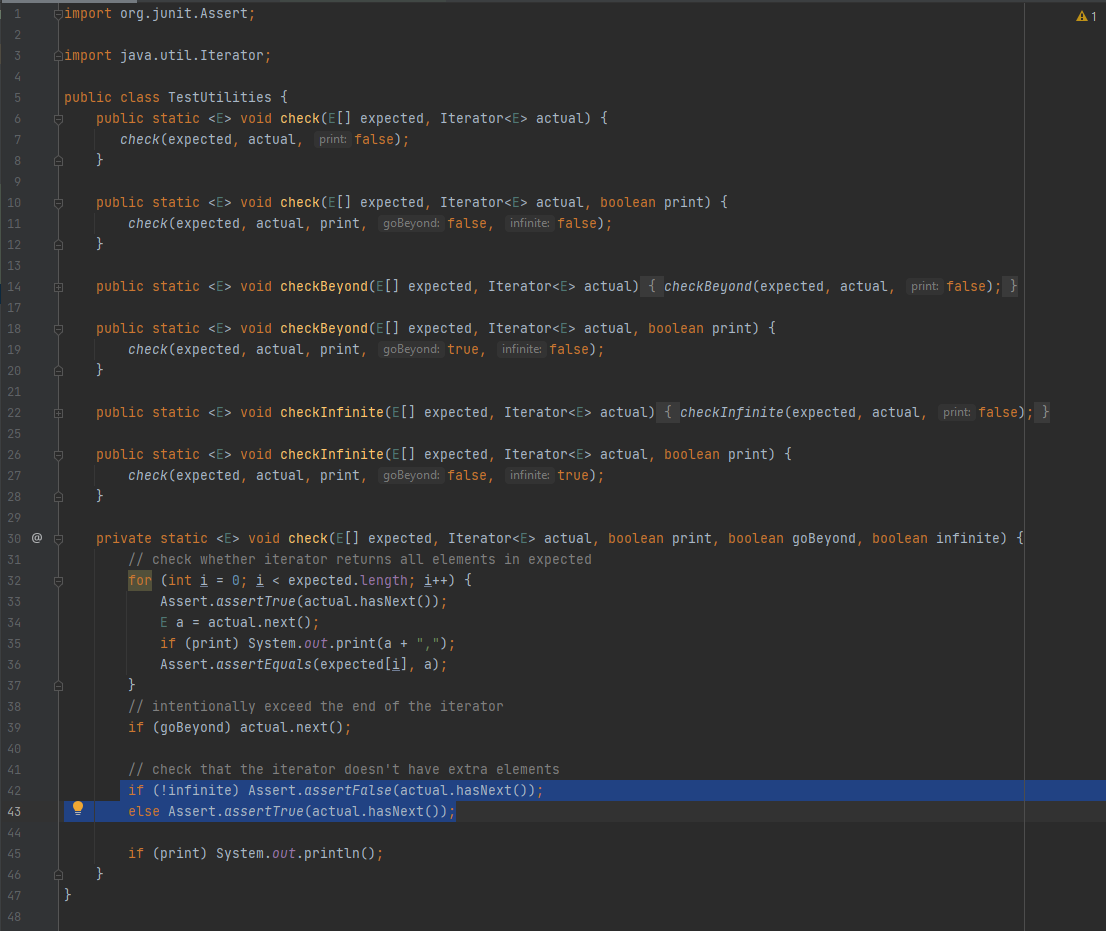Click the @ gutter marker on line 30

(37, 538)
